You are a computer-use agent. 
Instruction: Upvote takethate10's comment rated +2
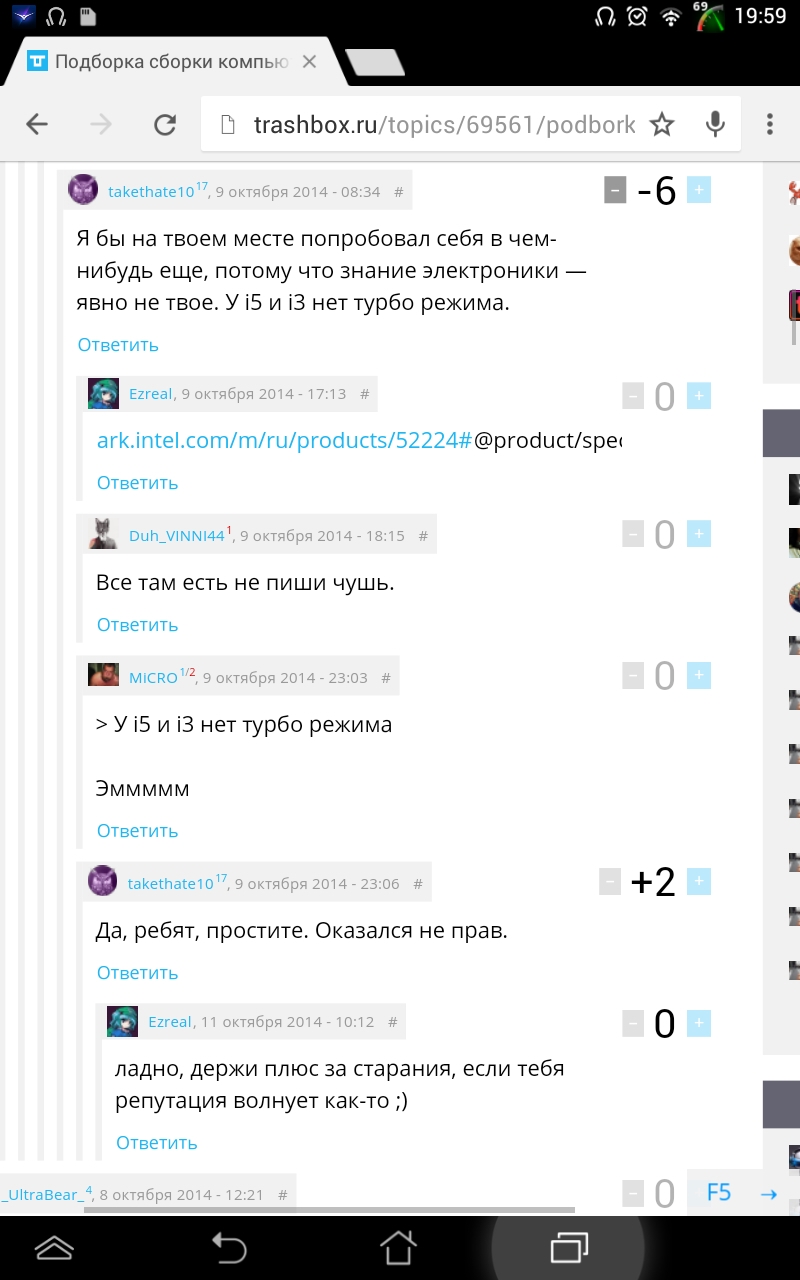point(699,881)
